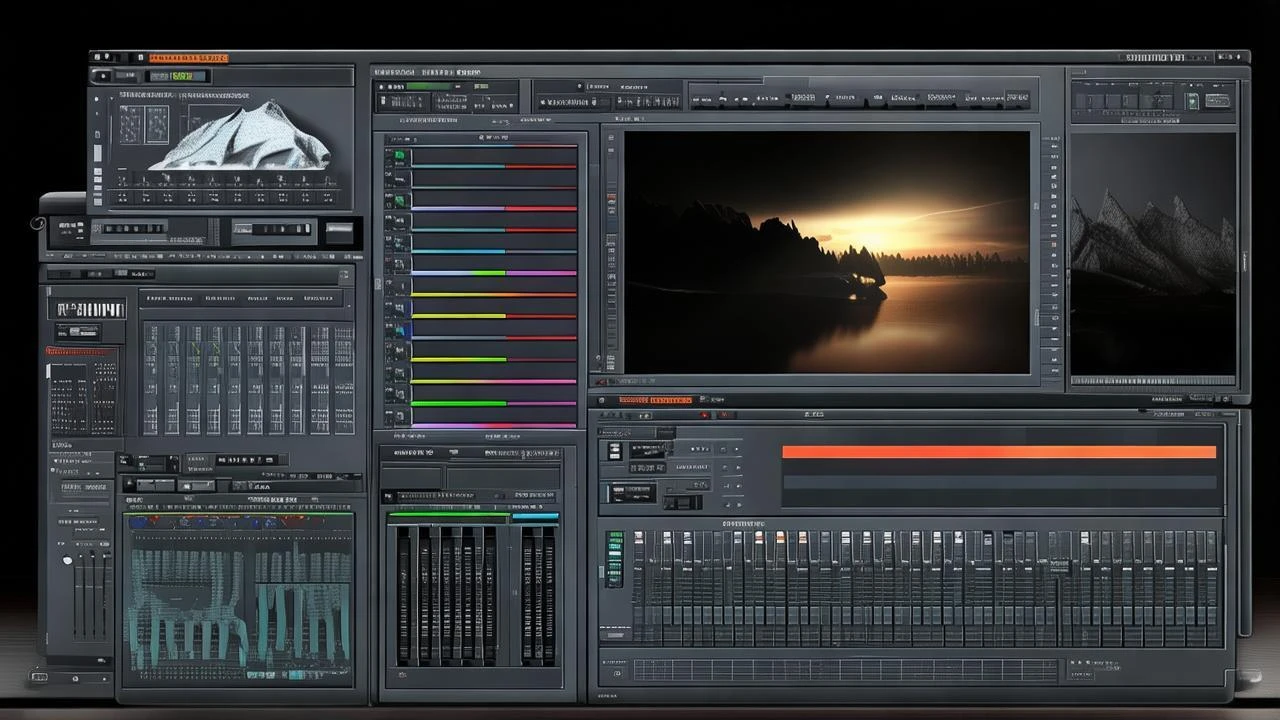Click the orange timeline clip bar
This screenshot has width=1280, height=720.
pos(998,452)
